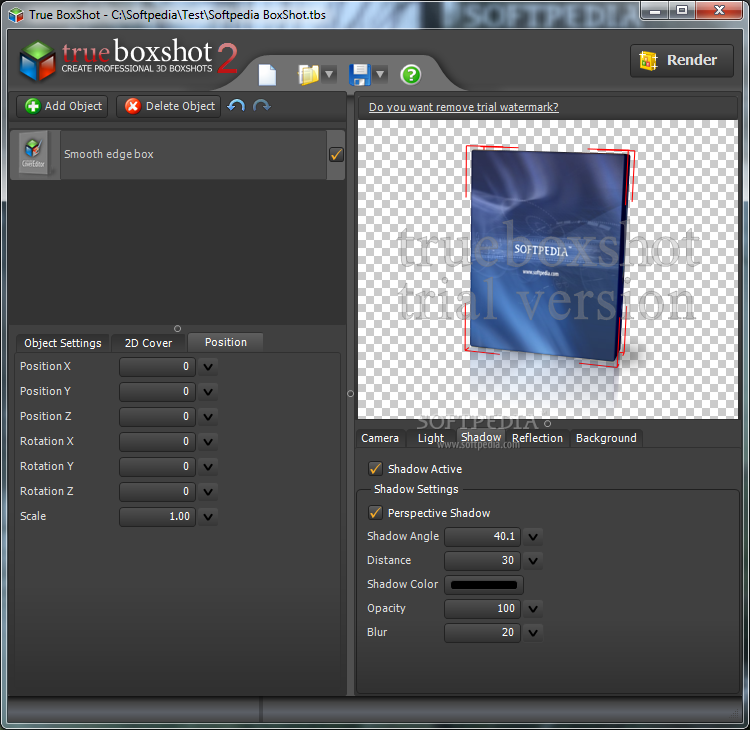
Task: Click the True BoxShot title bar icon
Action: pyautogui.click(x=16, y=15)
